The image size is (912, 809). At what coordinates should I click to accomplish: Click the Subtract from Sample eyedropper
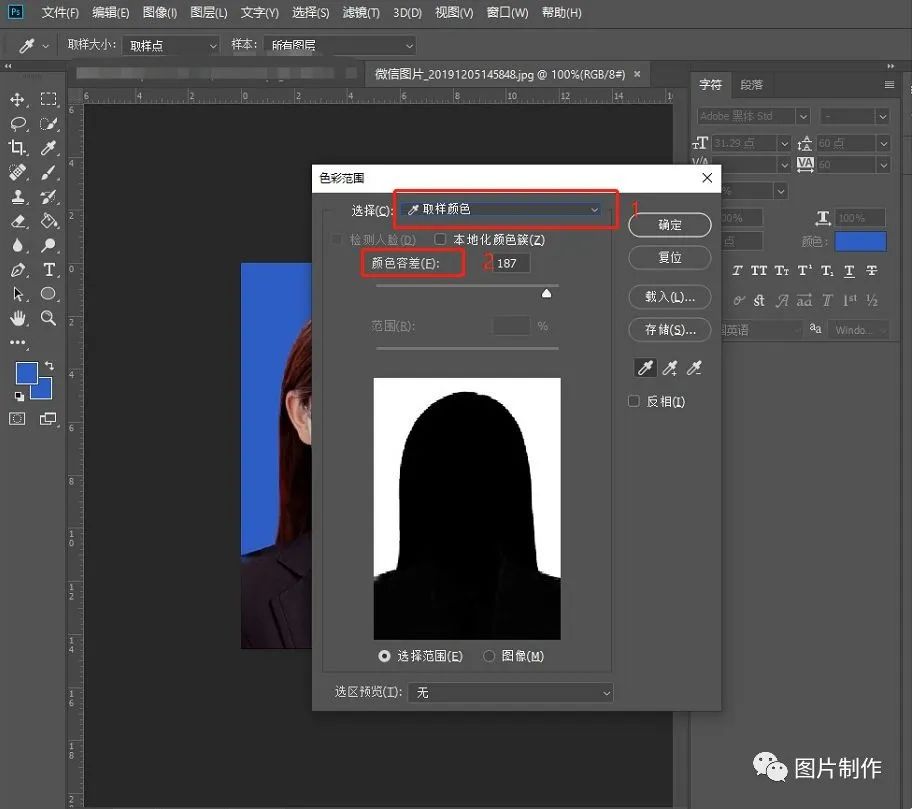point(694,369)
